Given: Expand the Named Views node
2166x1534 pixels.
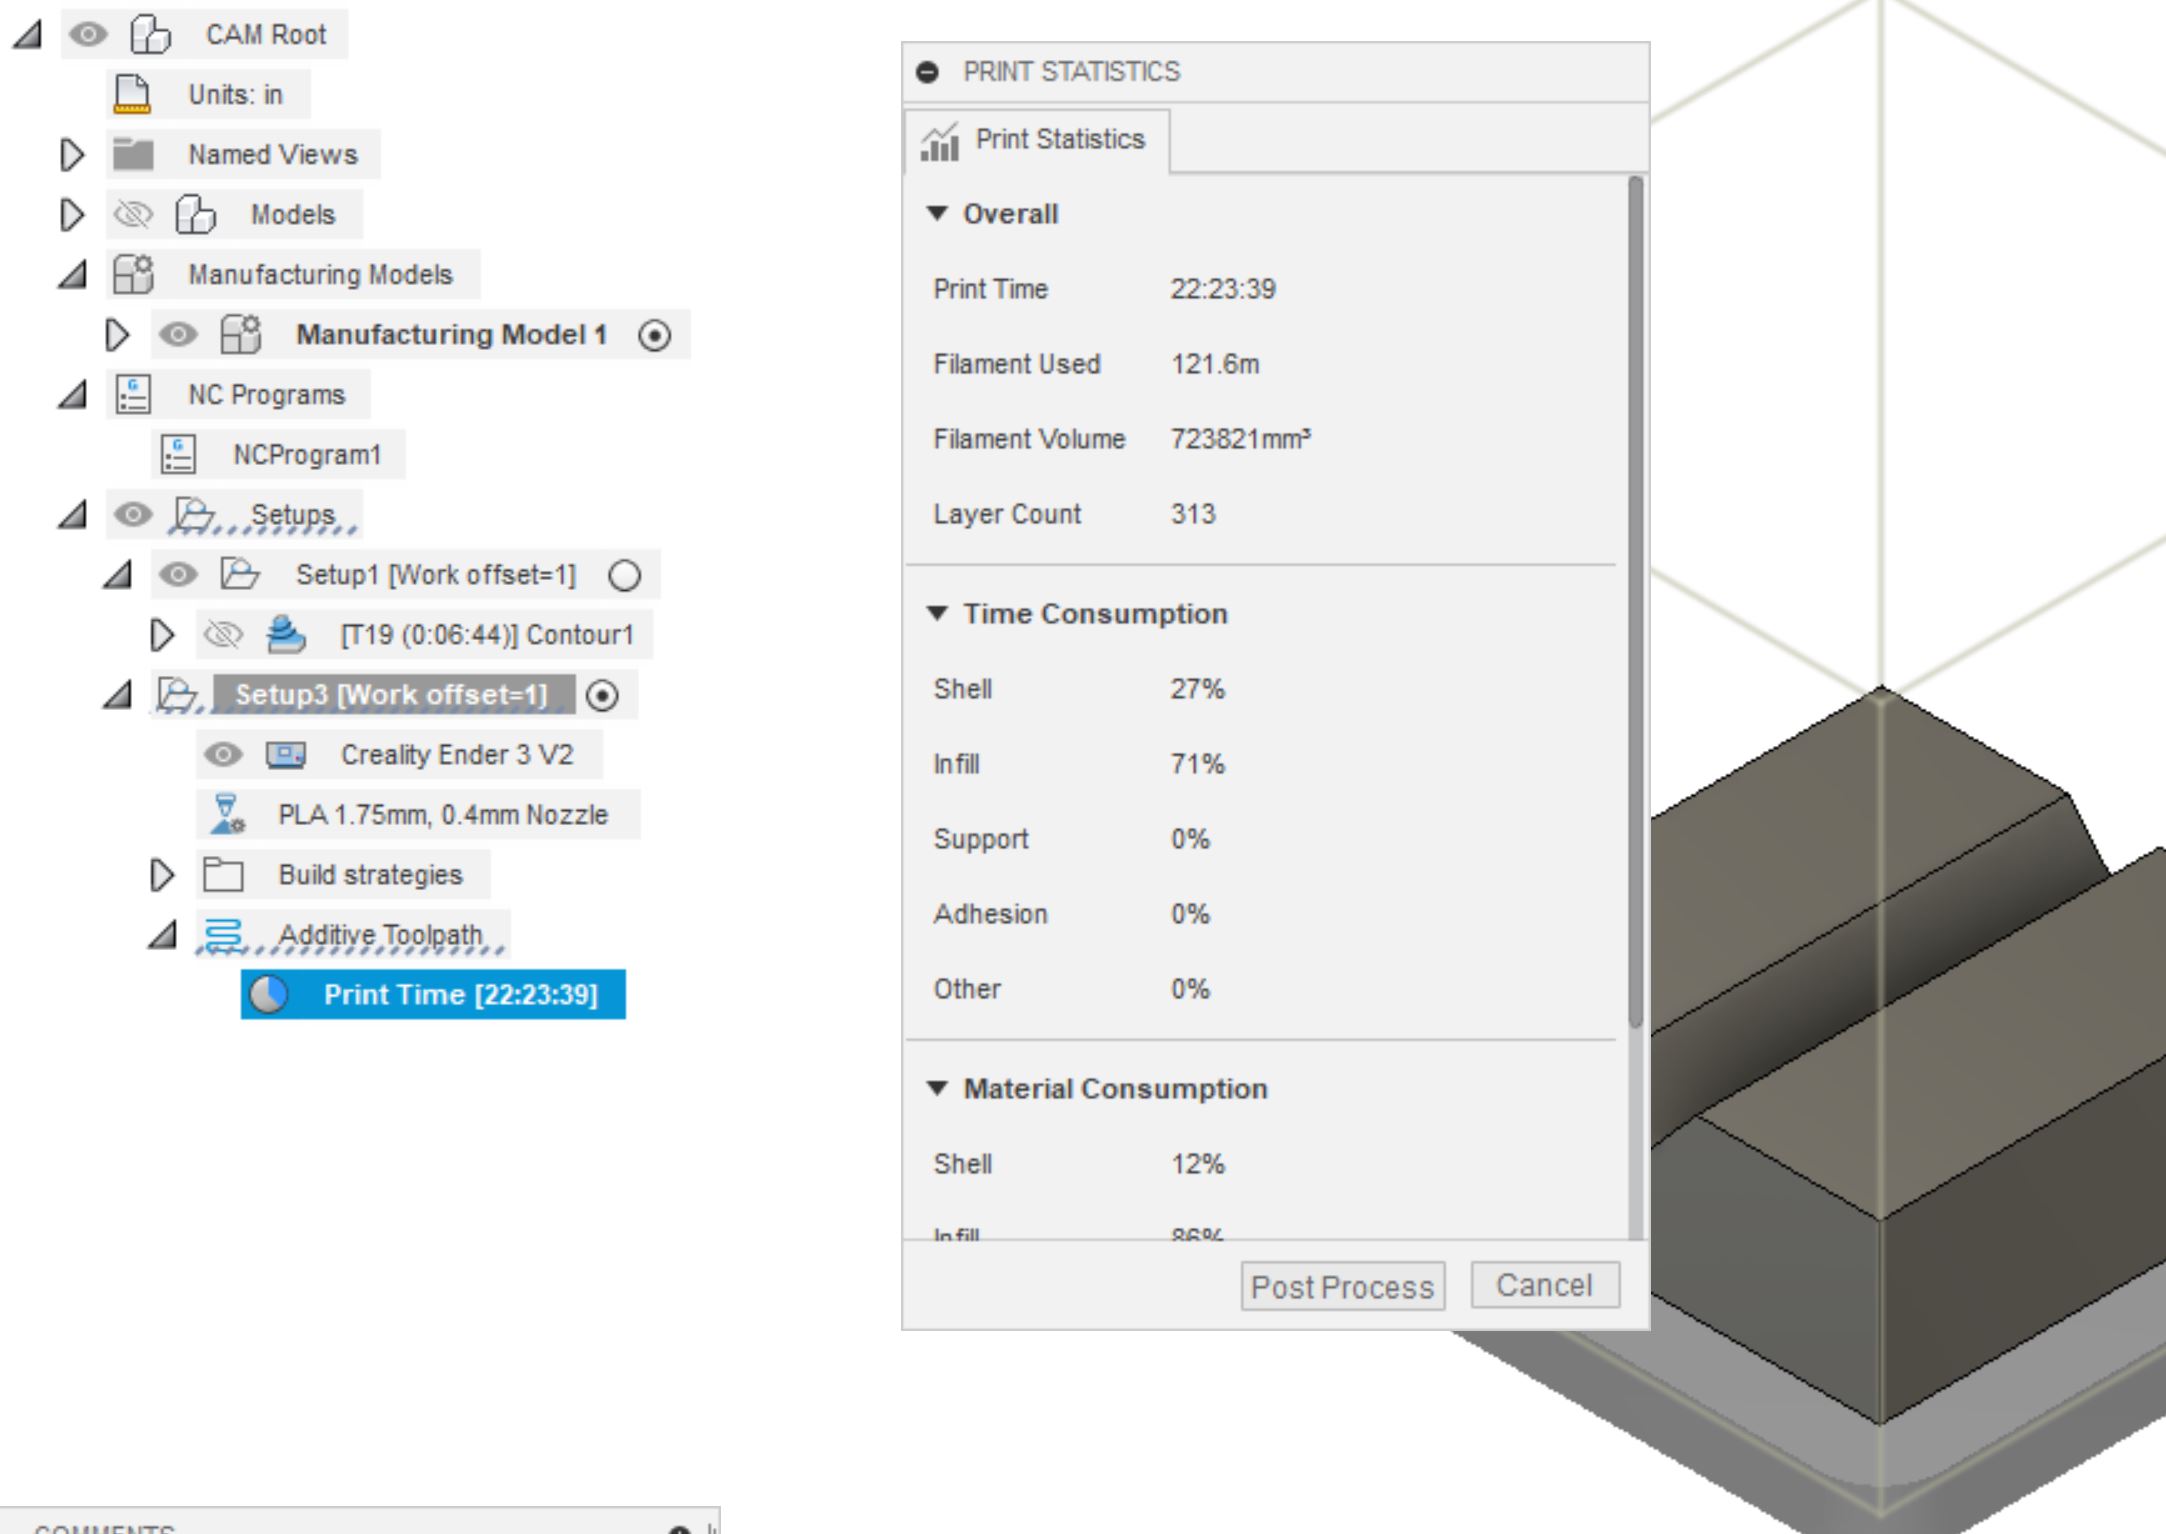Looking at the screenshot, I should (72, 154).
